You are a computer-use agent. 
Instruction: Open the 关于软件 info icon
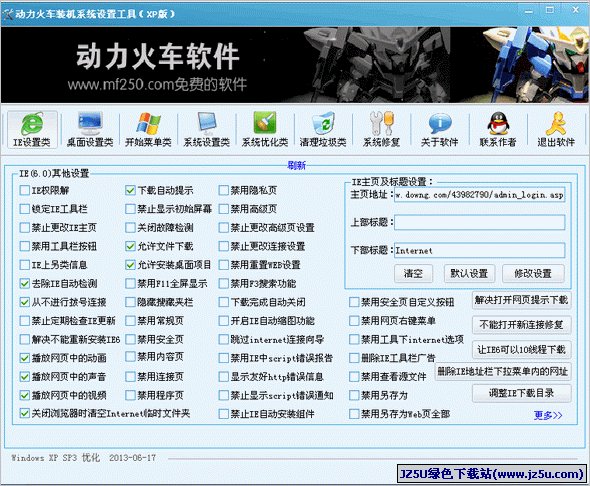point(439,129)
